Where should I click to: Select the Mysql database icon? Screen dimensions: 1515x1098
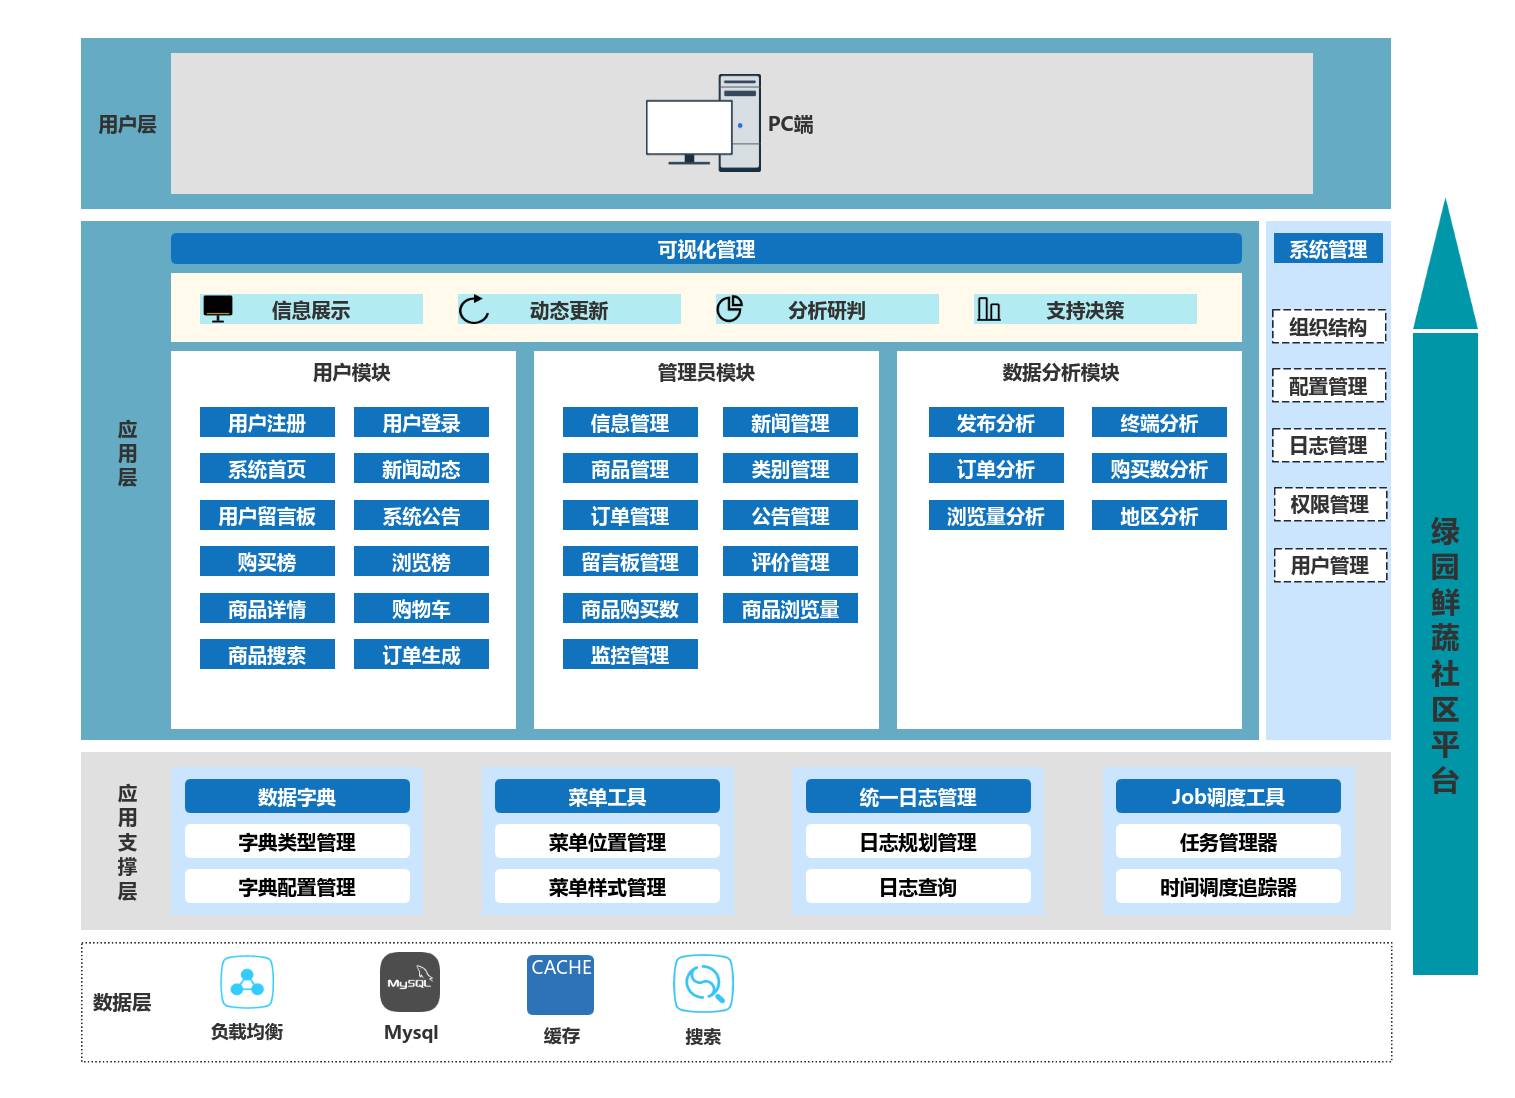tap(410, 983)
